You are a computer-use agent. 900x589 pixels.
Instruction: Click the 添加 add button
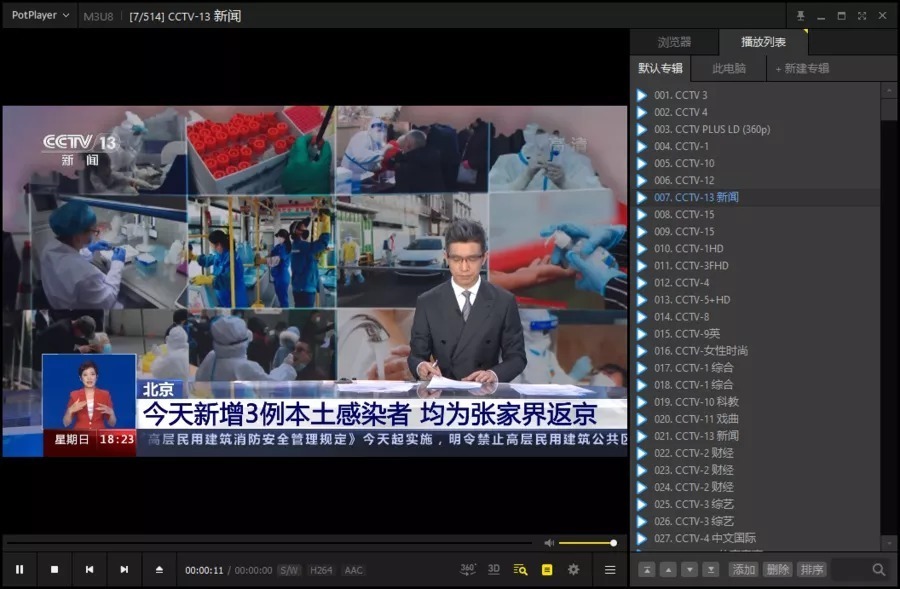coord(743,569)
